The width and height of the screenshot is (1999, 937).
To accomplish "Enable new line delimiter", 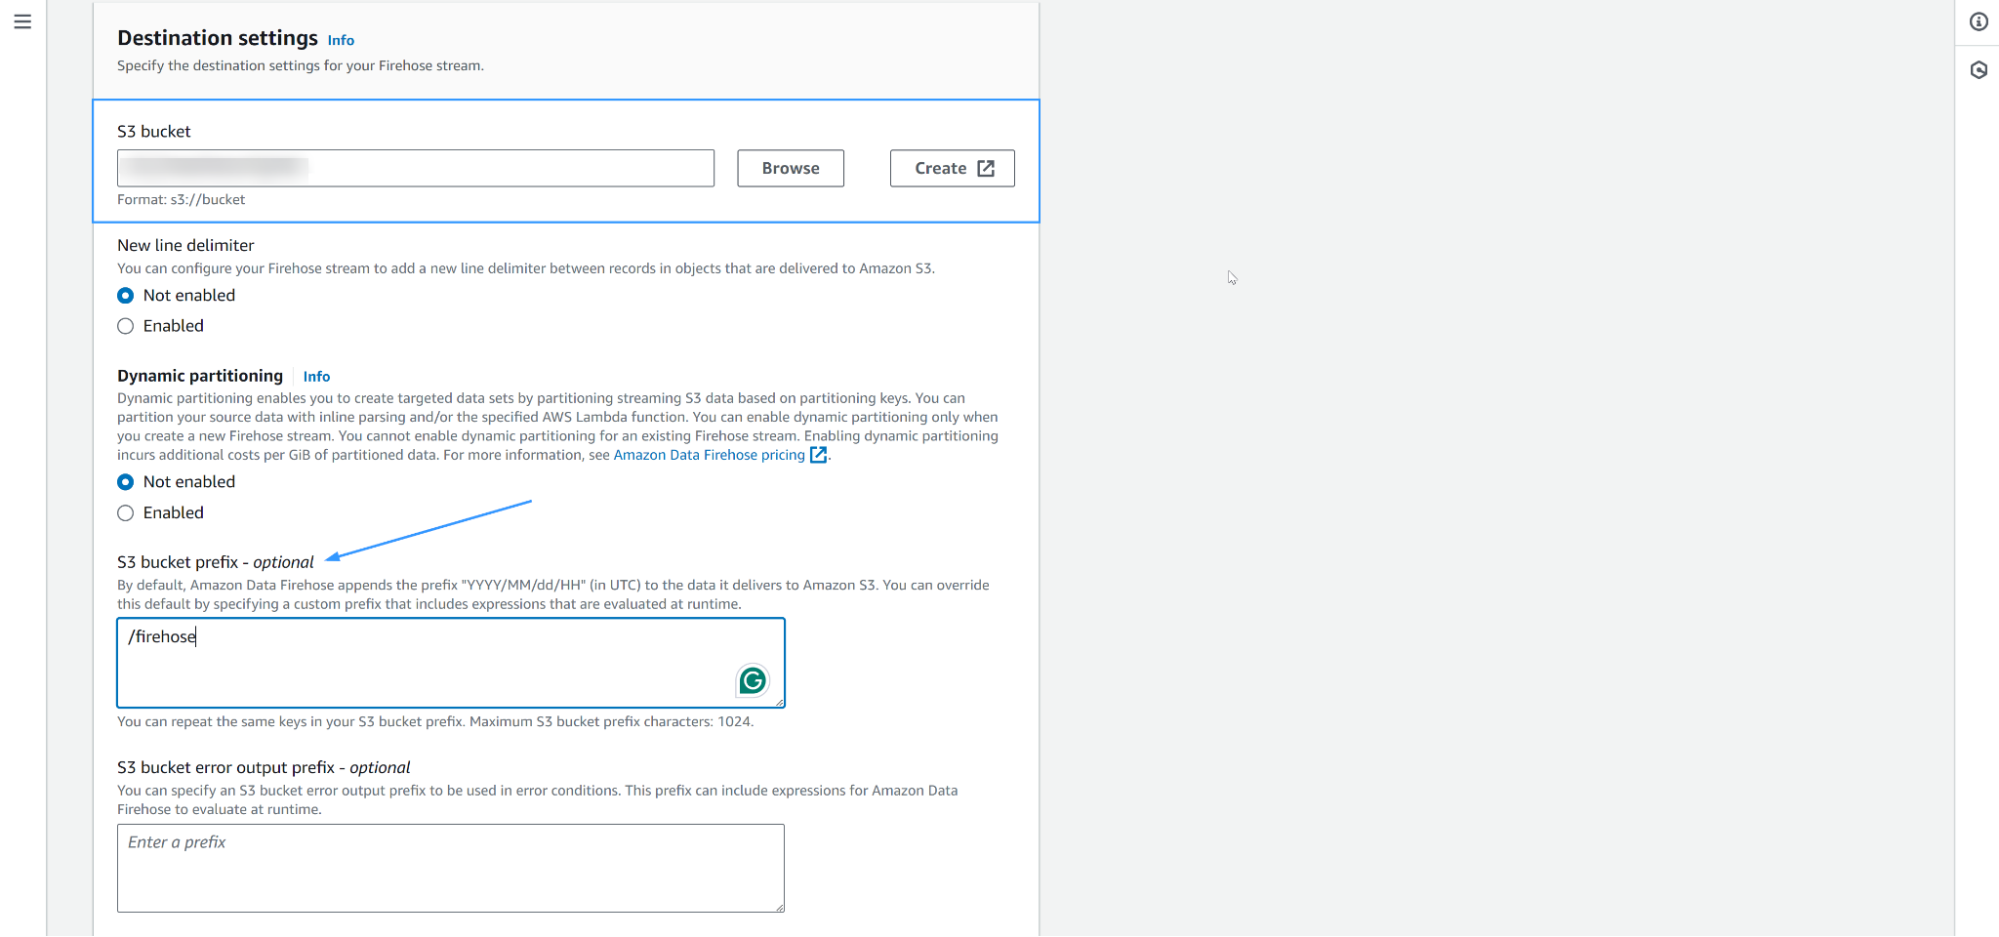I will pyautogui.click(x=125, y=326).
